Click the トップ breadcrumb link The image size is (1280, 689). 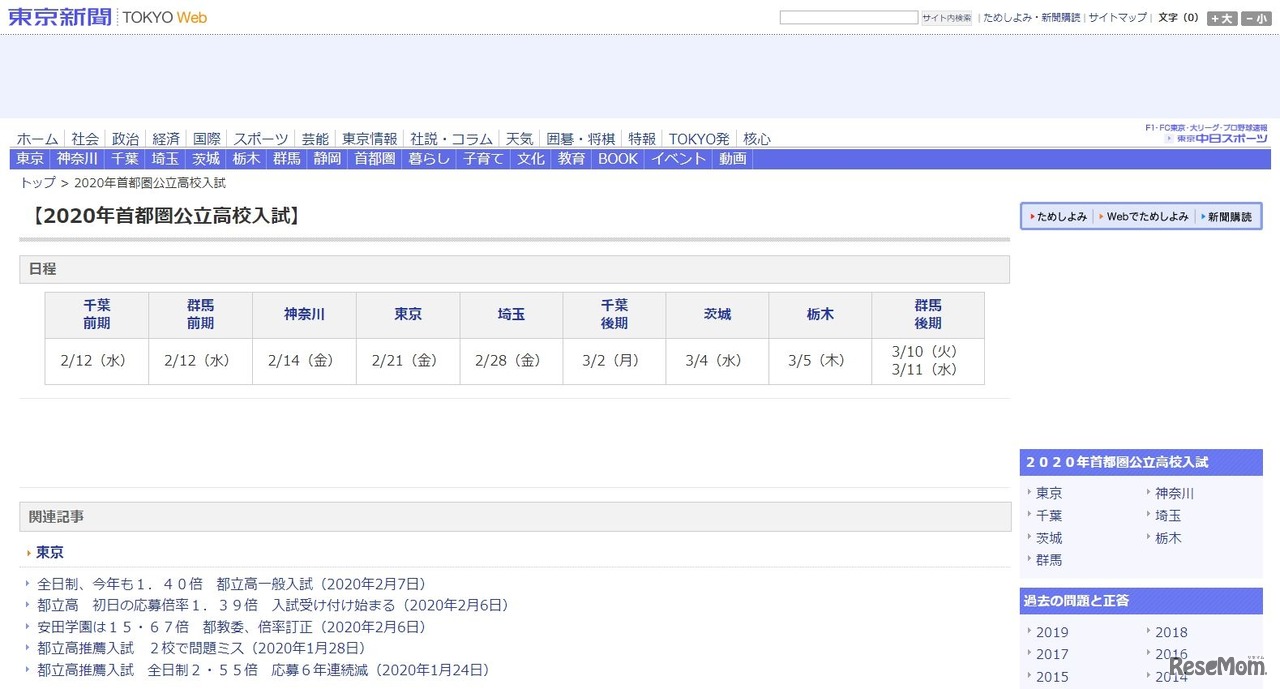coord(38,183)
